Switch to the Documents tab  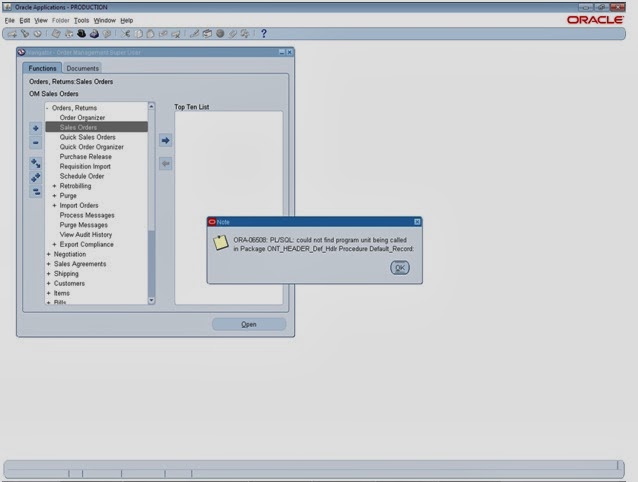83,68
